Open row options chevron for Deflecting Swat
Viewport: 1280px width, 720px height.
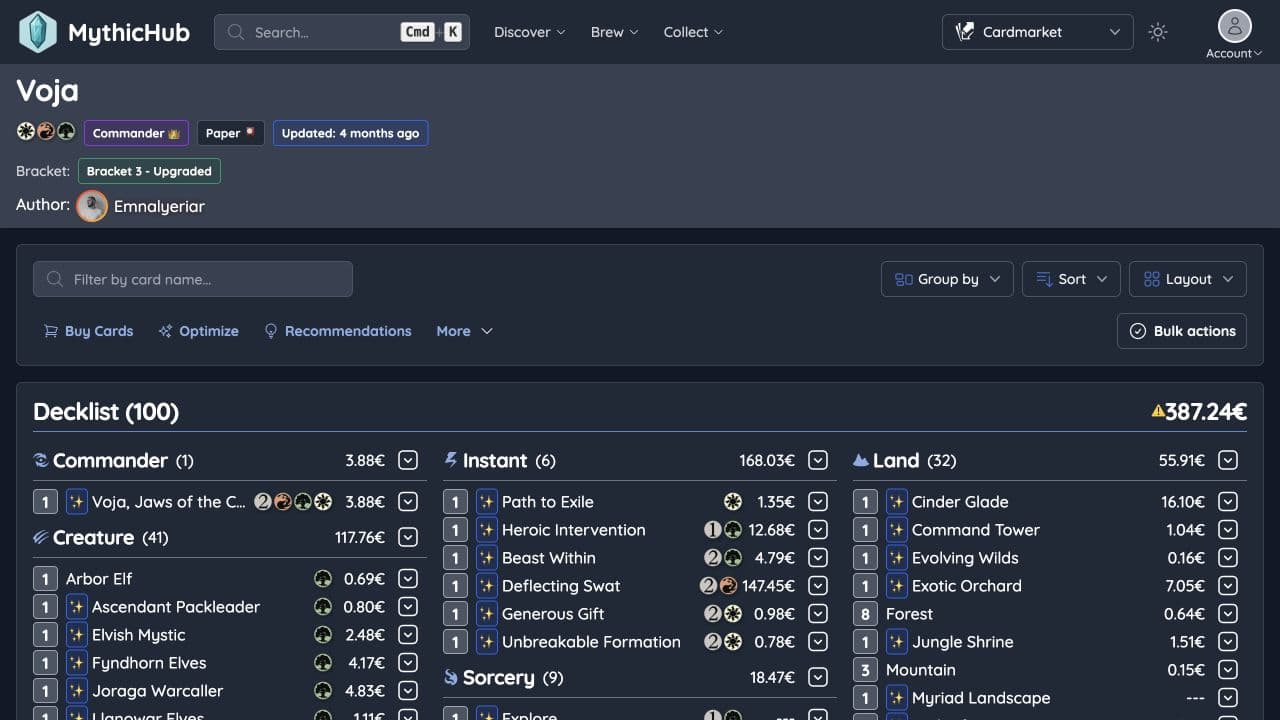[x=818, y=586]
